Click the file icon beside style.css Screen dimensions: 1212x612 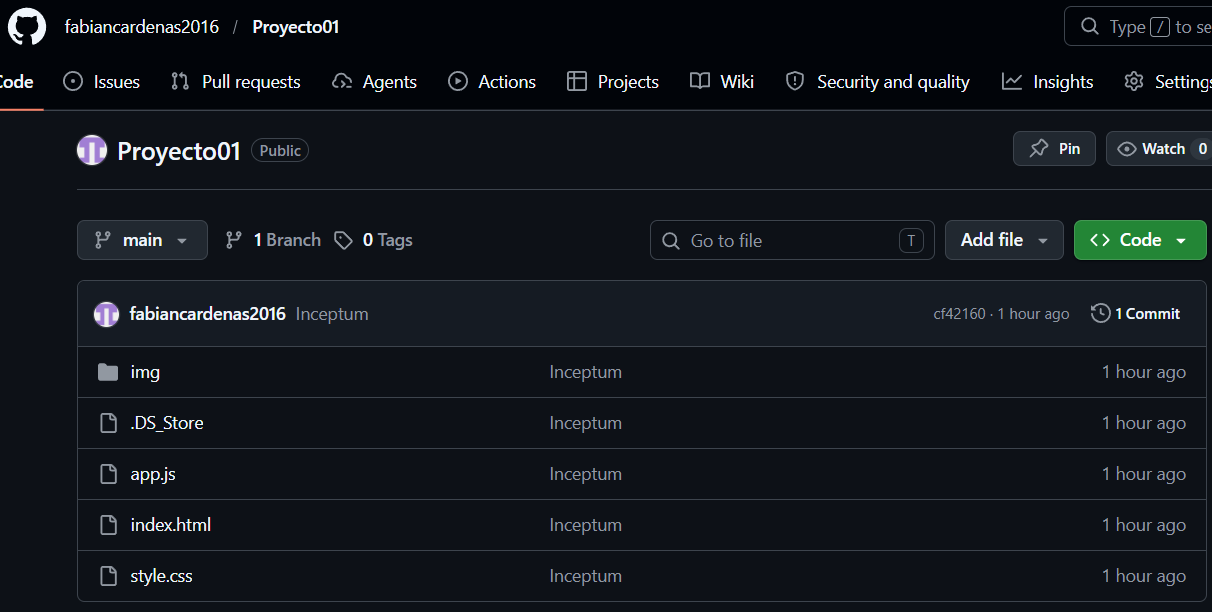108,576
